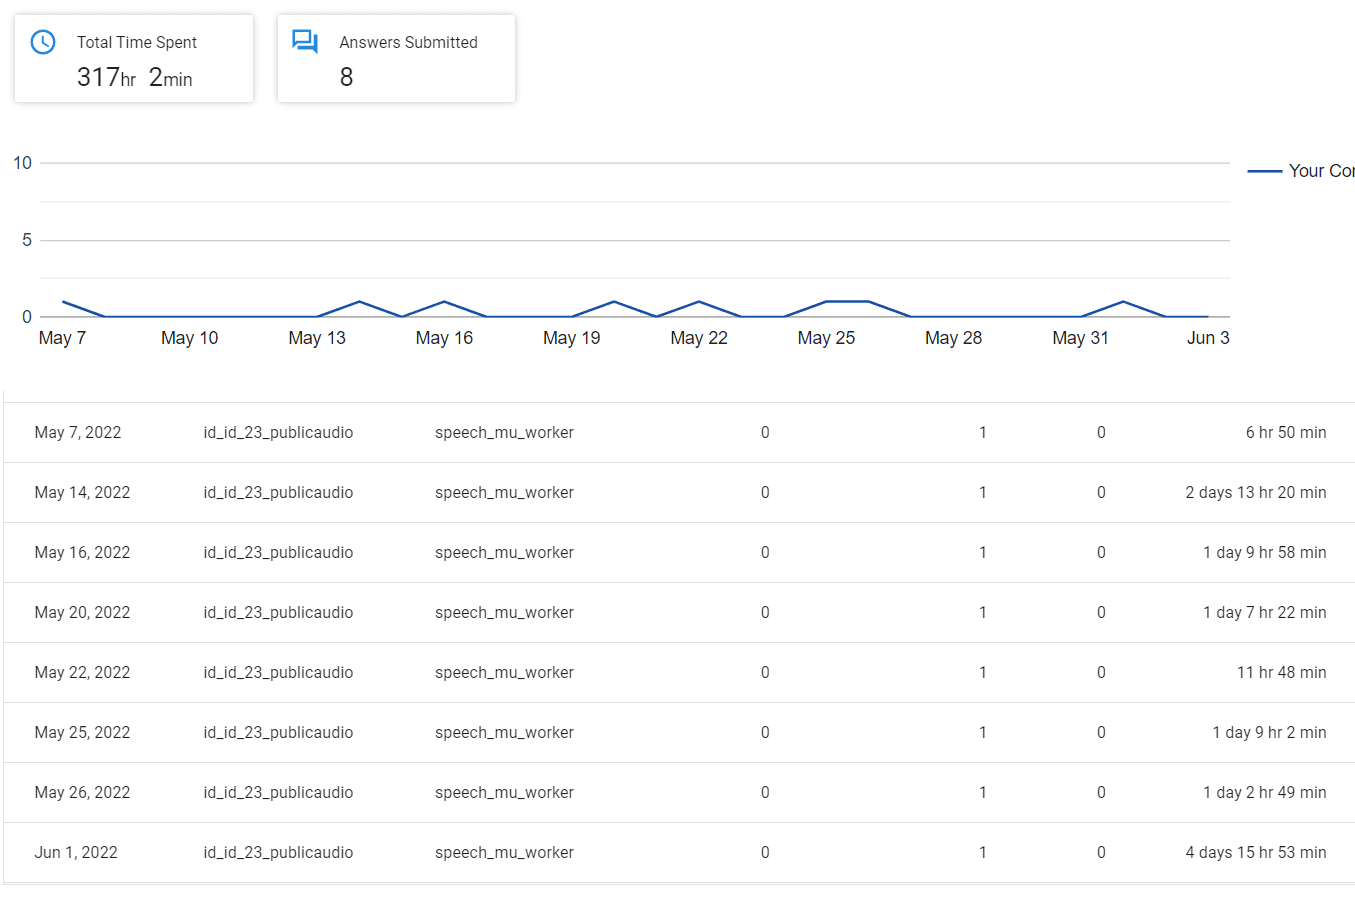
Task: Select the May 26, 2022 date cell
Action: coord(82,793)
